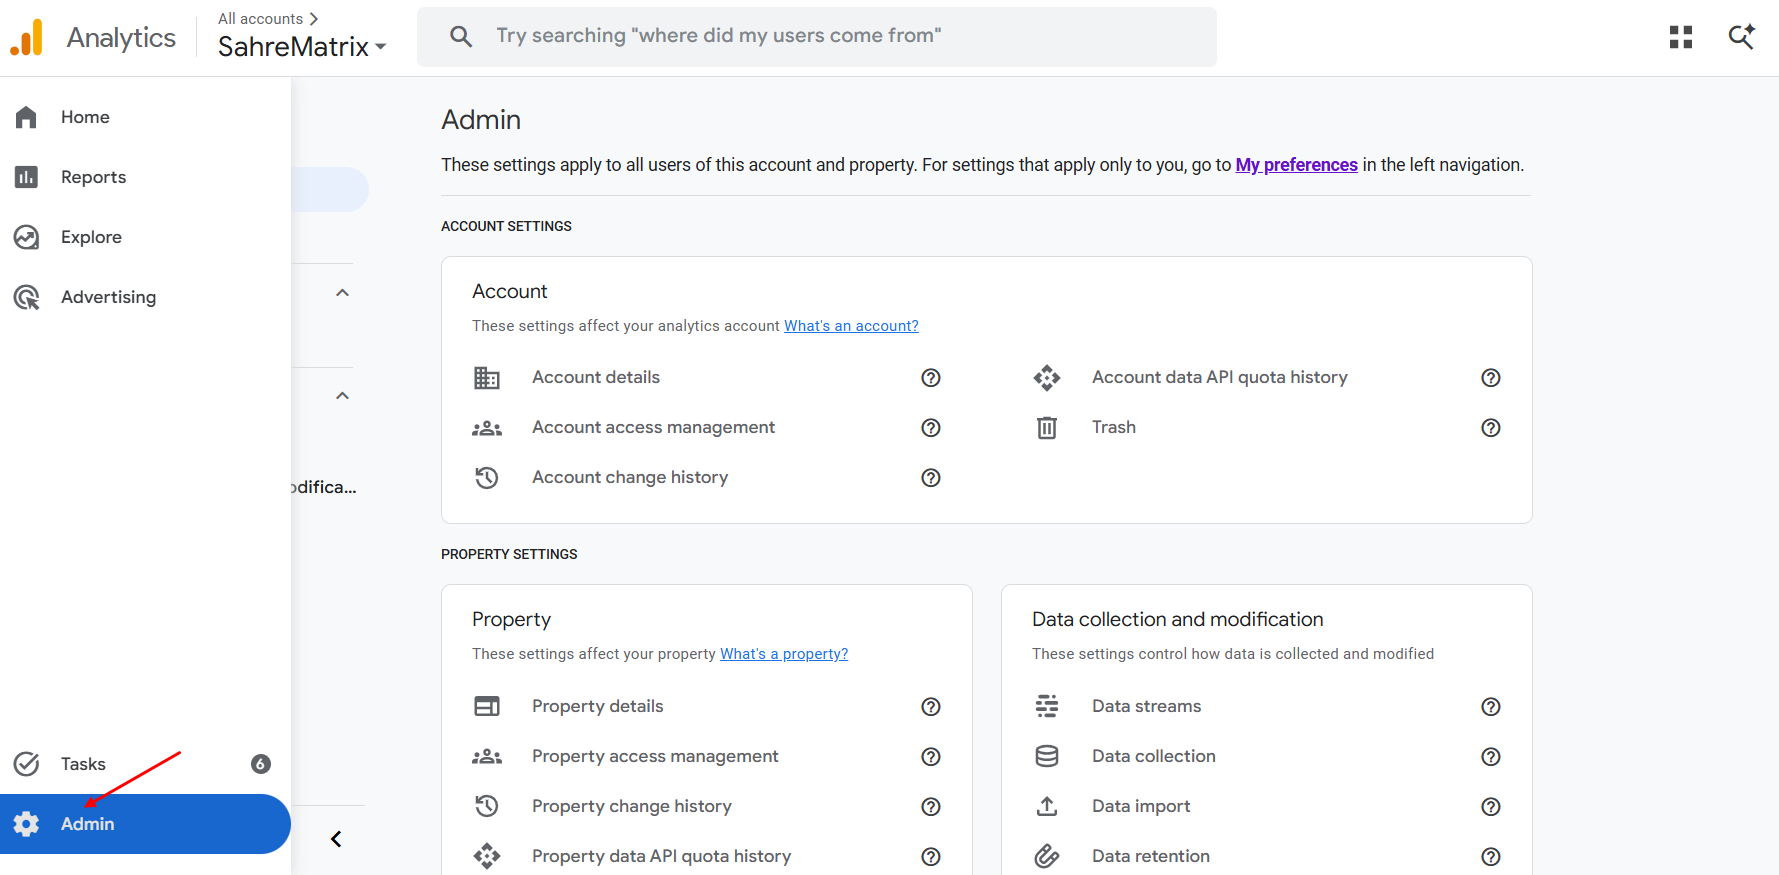This screenshot has height=875, width=1779.
Task: Open the Google apps grid icon
Action: point(1681,37)
